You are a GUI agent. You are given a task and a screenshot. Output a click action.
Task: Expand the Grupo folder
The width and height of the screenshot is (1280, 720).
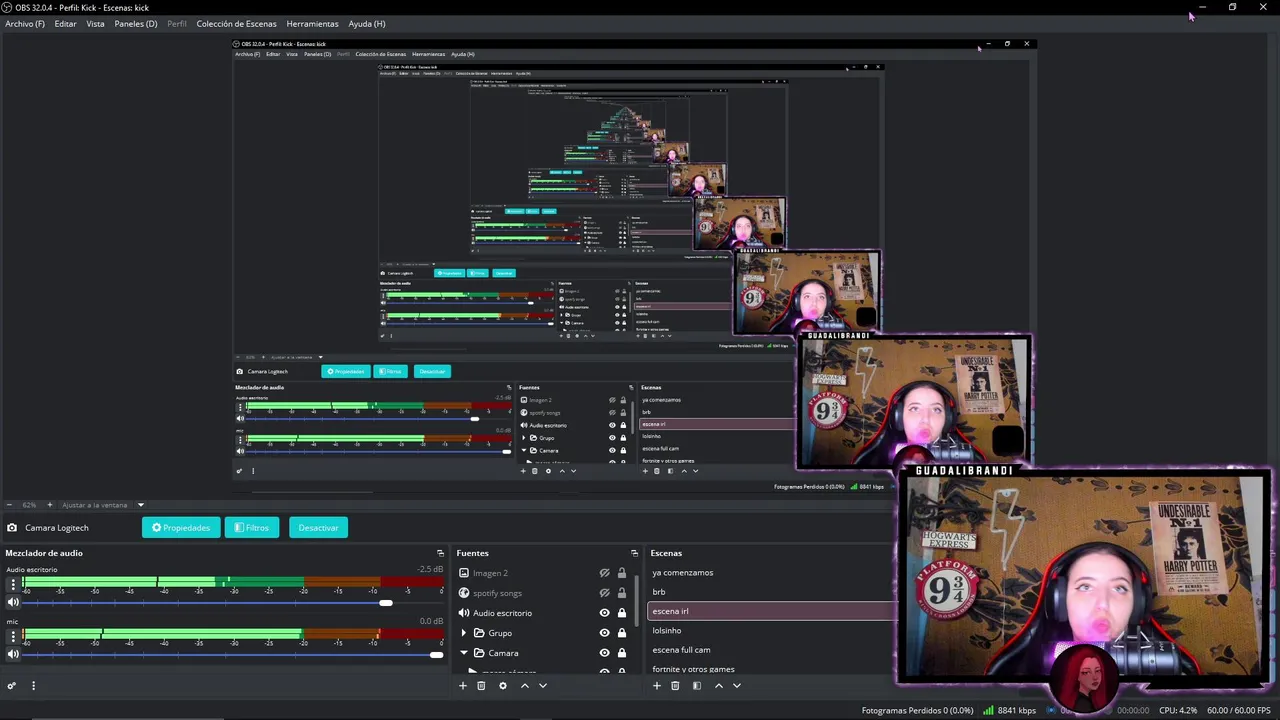pyautogui.click(x=463, y=633)
